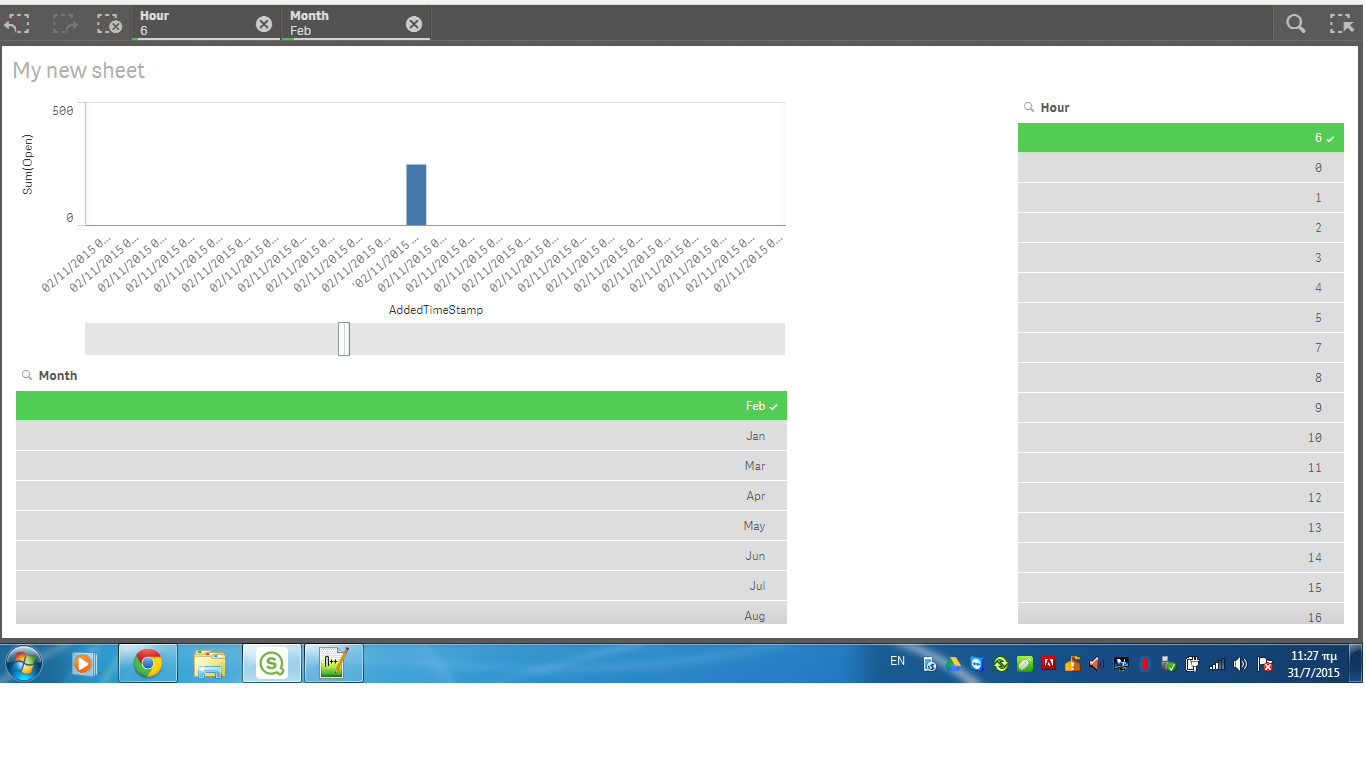Click the chart's mini scrollbar handle

coord(344,339)
